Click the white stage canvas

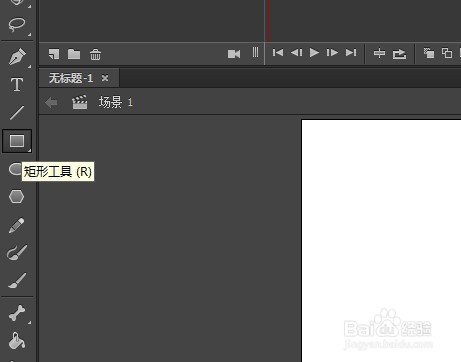pos(381,240)
